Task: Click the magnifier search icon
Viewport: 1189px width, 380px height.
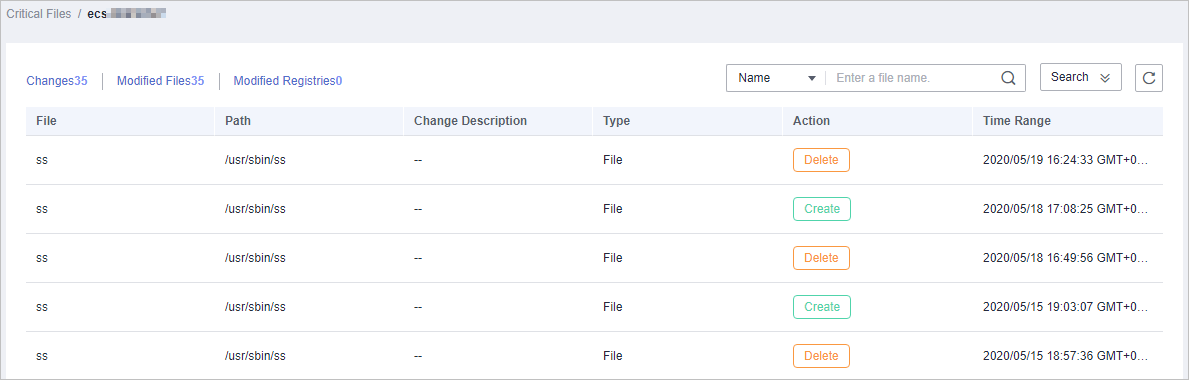Action: pos(1008,78)
